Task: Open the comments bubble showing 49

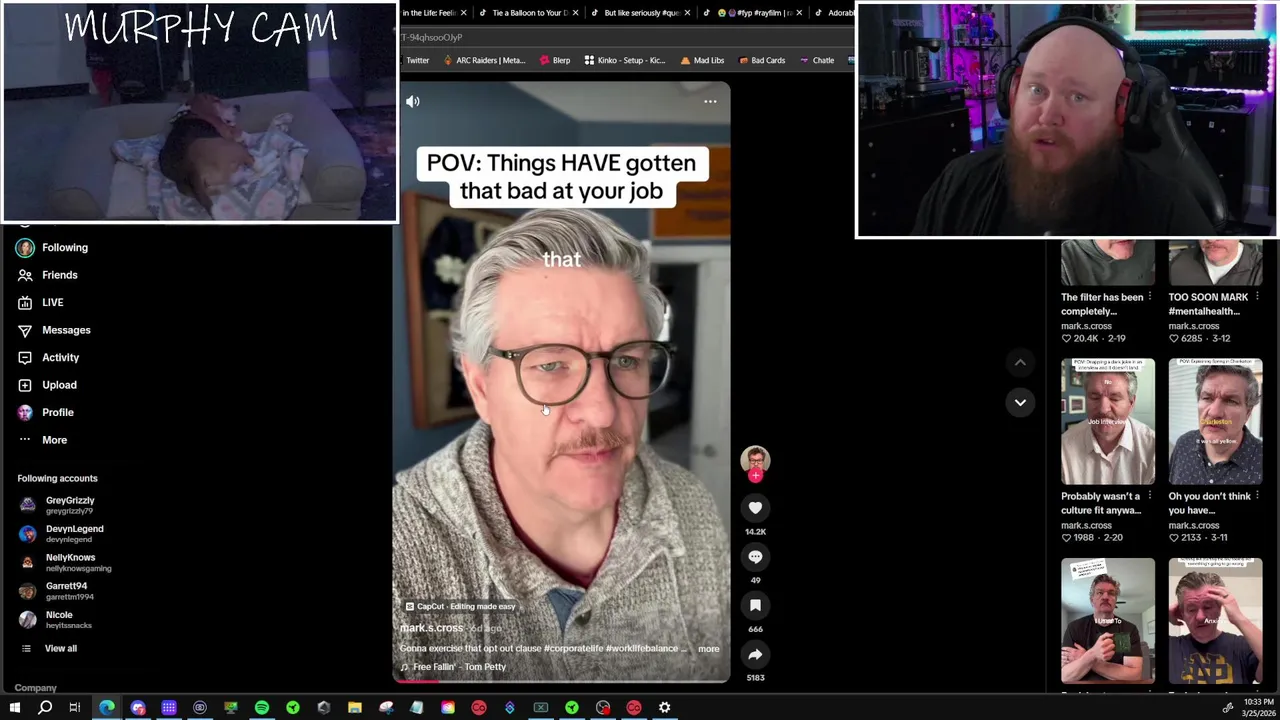Action: coord(755,557)
